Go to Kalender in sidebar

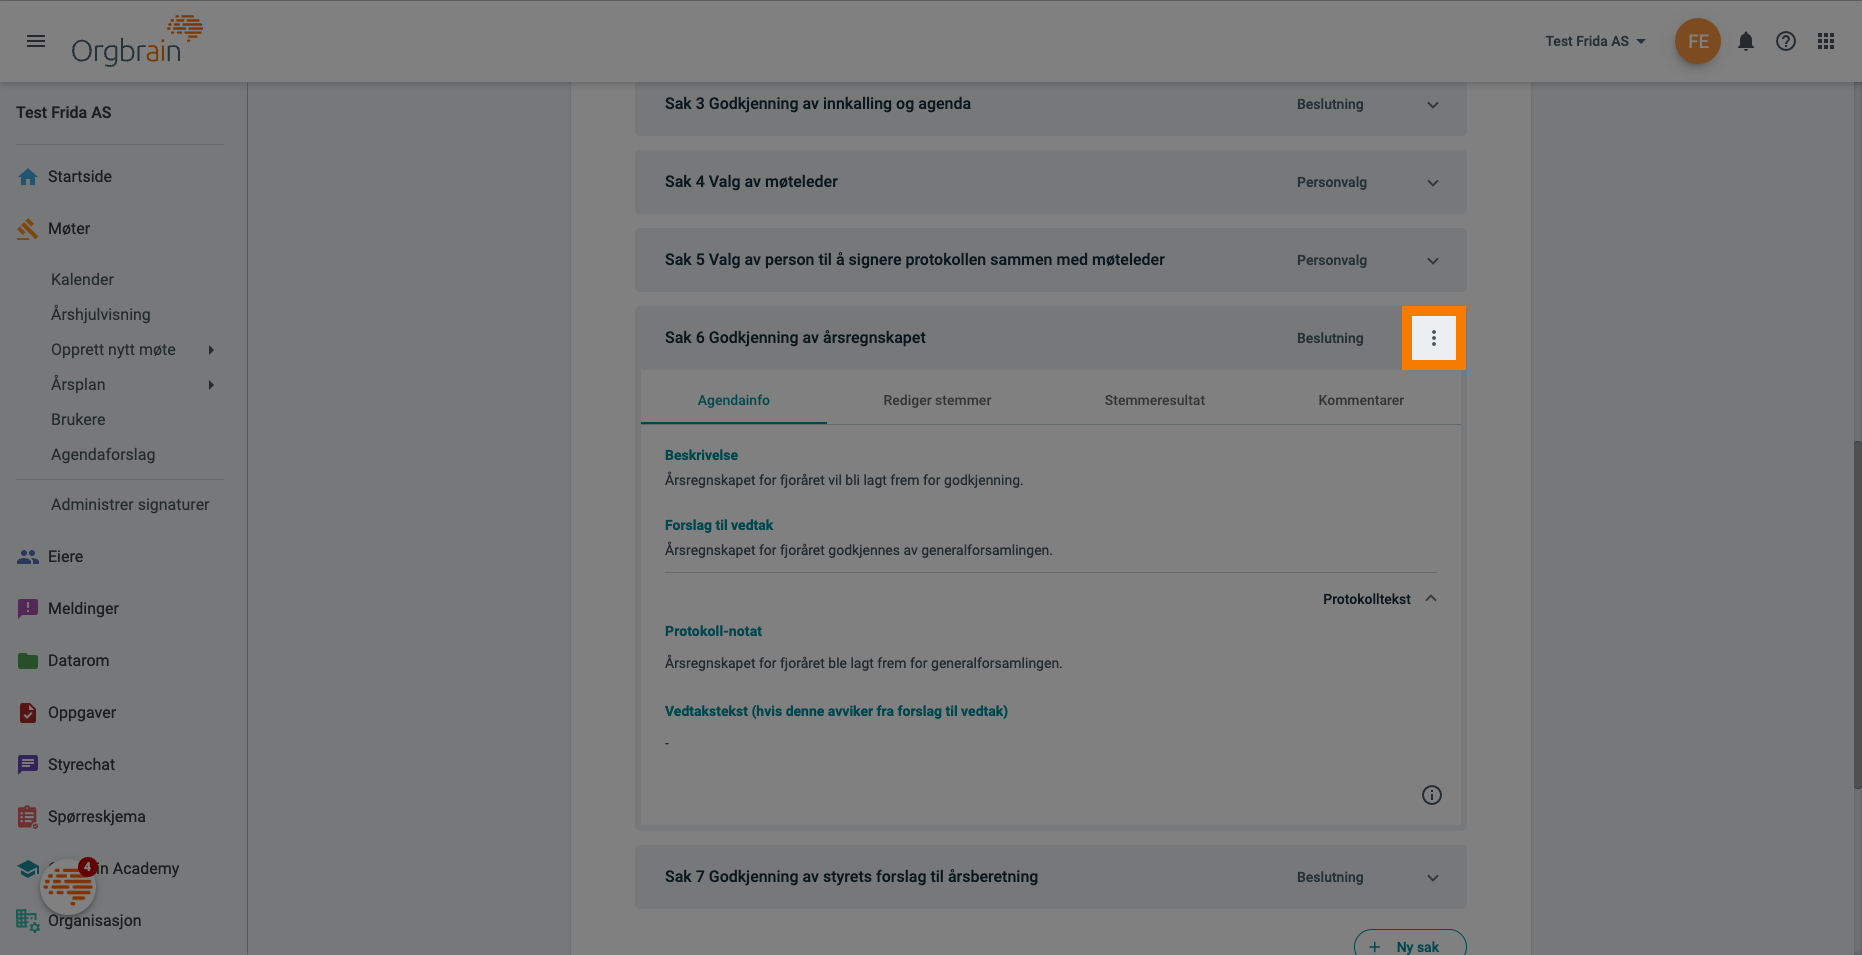[82, 280]
